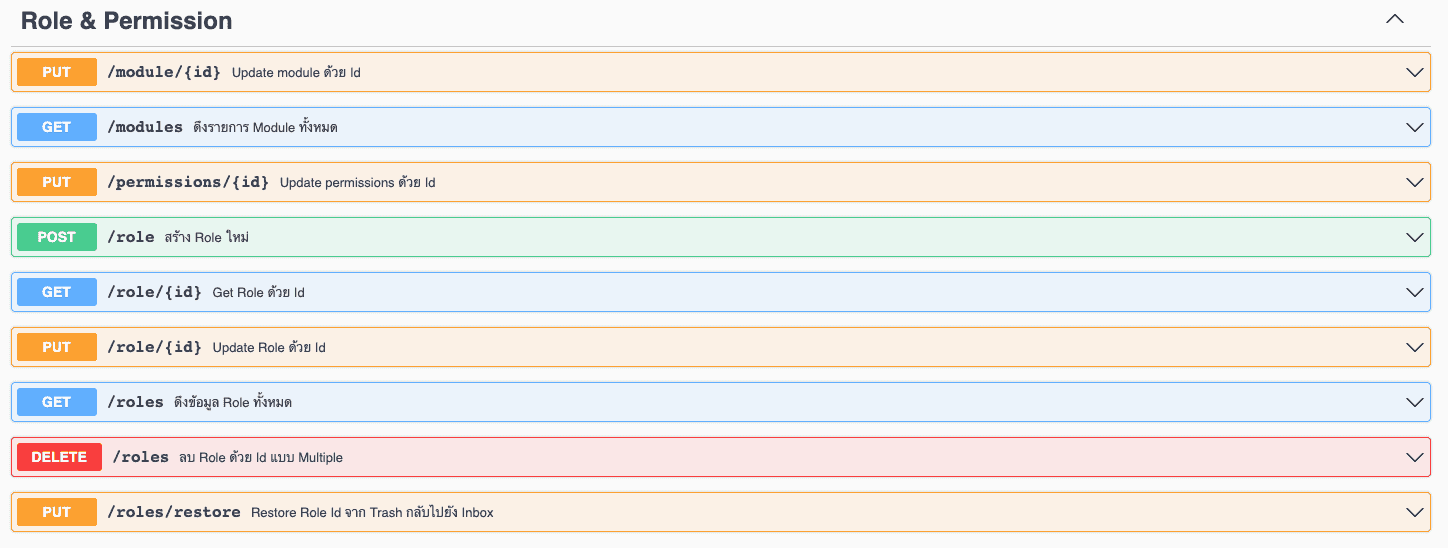Viewport: 1448px width, 548px height.
Task: Click the PUT badge for /permissions/{id}
Action: [x=57, y=182]
